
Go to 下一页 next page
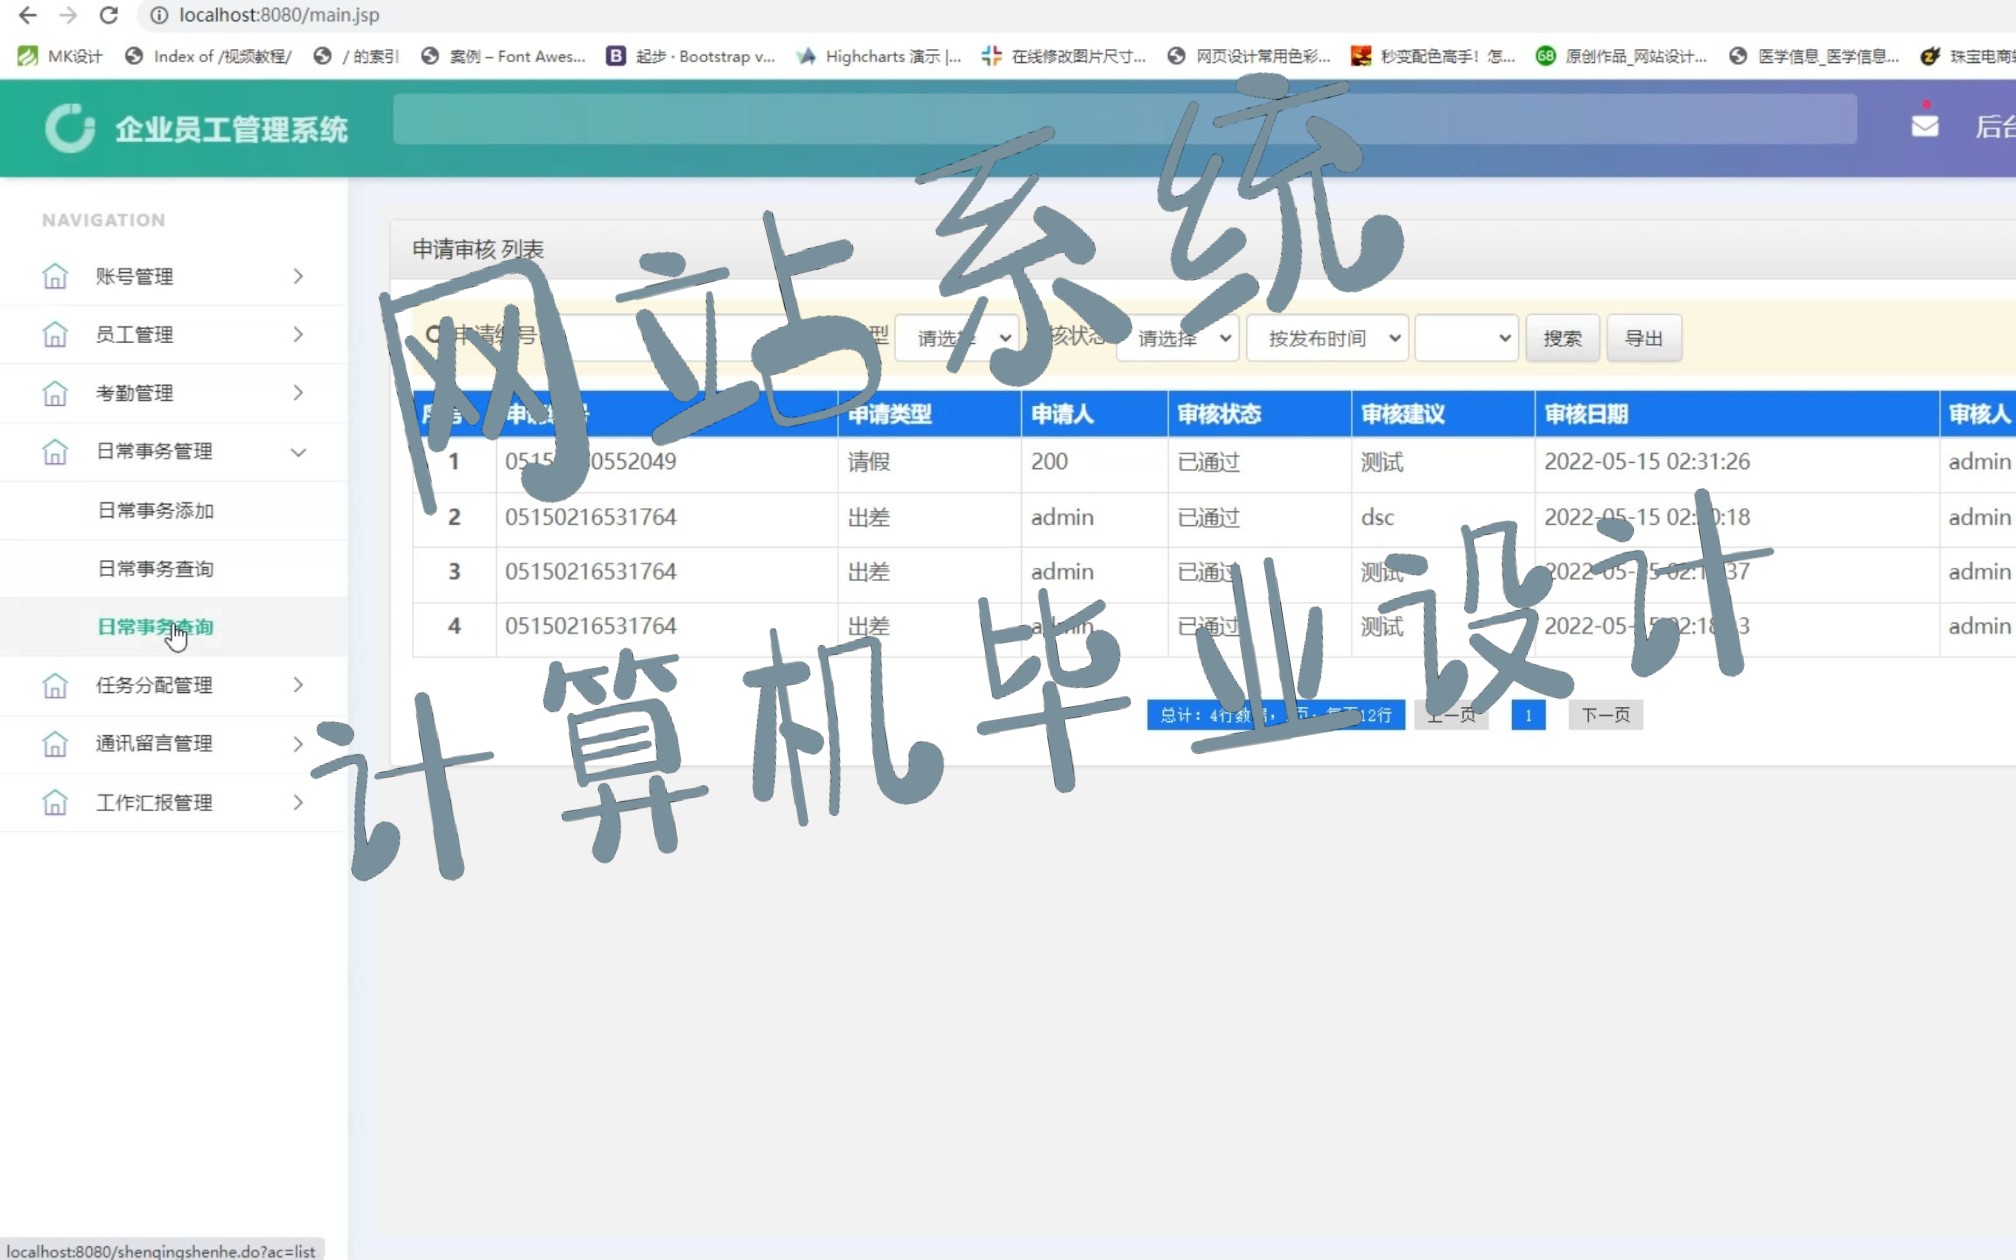point(1605,715)
